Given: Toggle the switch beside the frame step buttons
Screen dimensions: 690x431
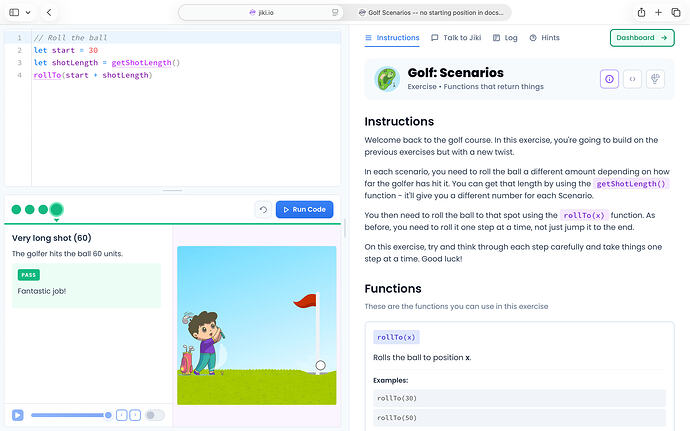Looking at the screenshot, I should (155, 415).
